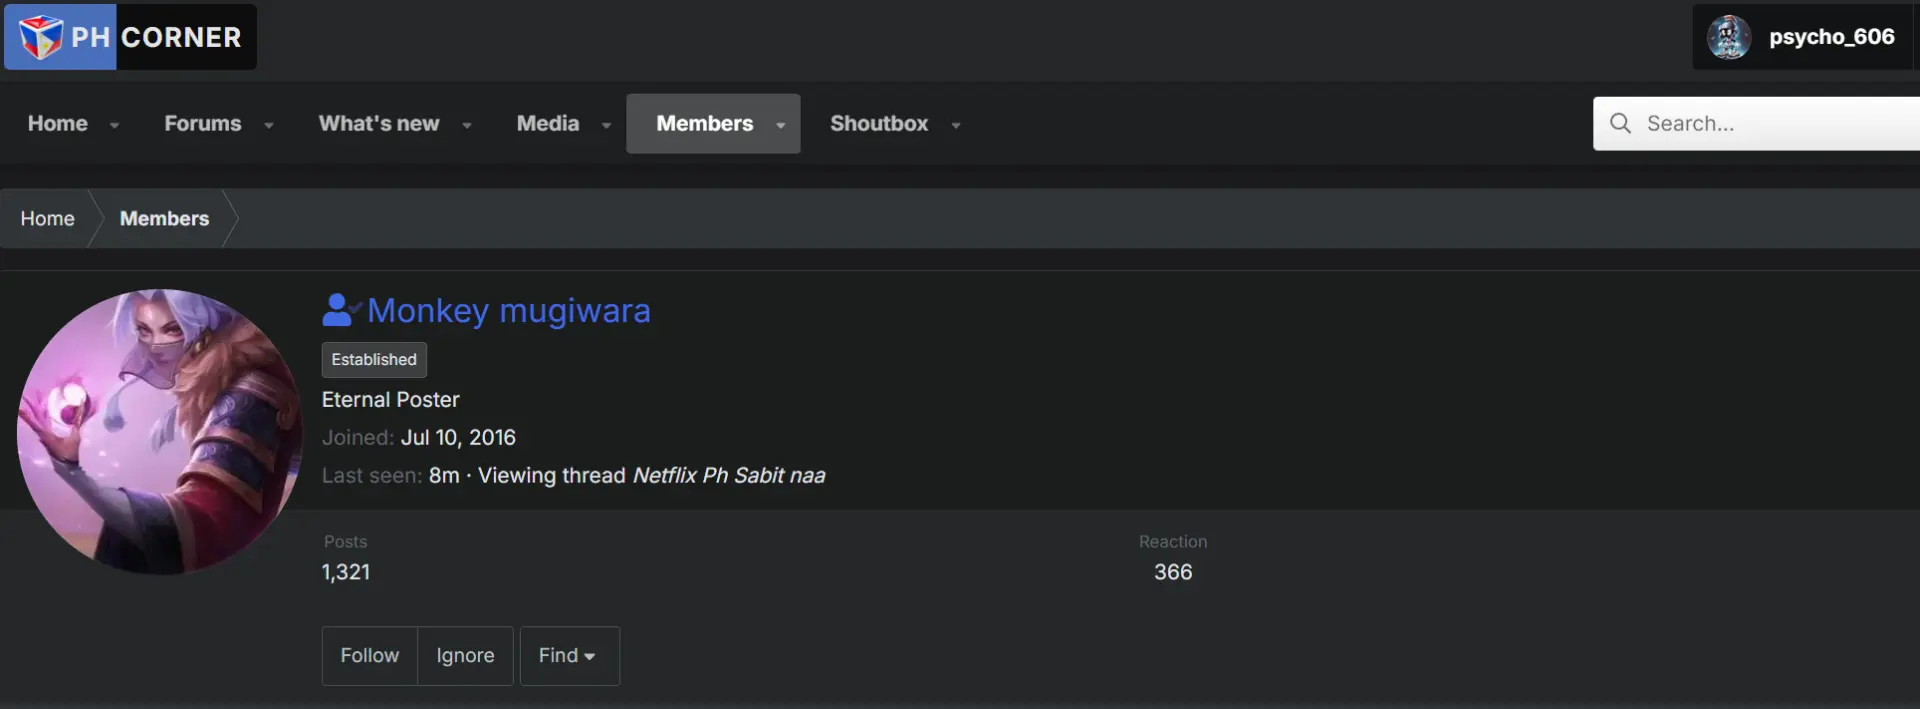1920x709 pixels.
Task: Click the search magnifier icon
Action: coord(1620,123)
